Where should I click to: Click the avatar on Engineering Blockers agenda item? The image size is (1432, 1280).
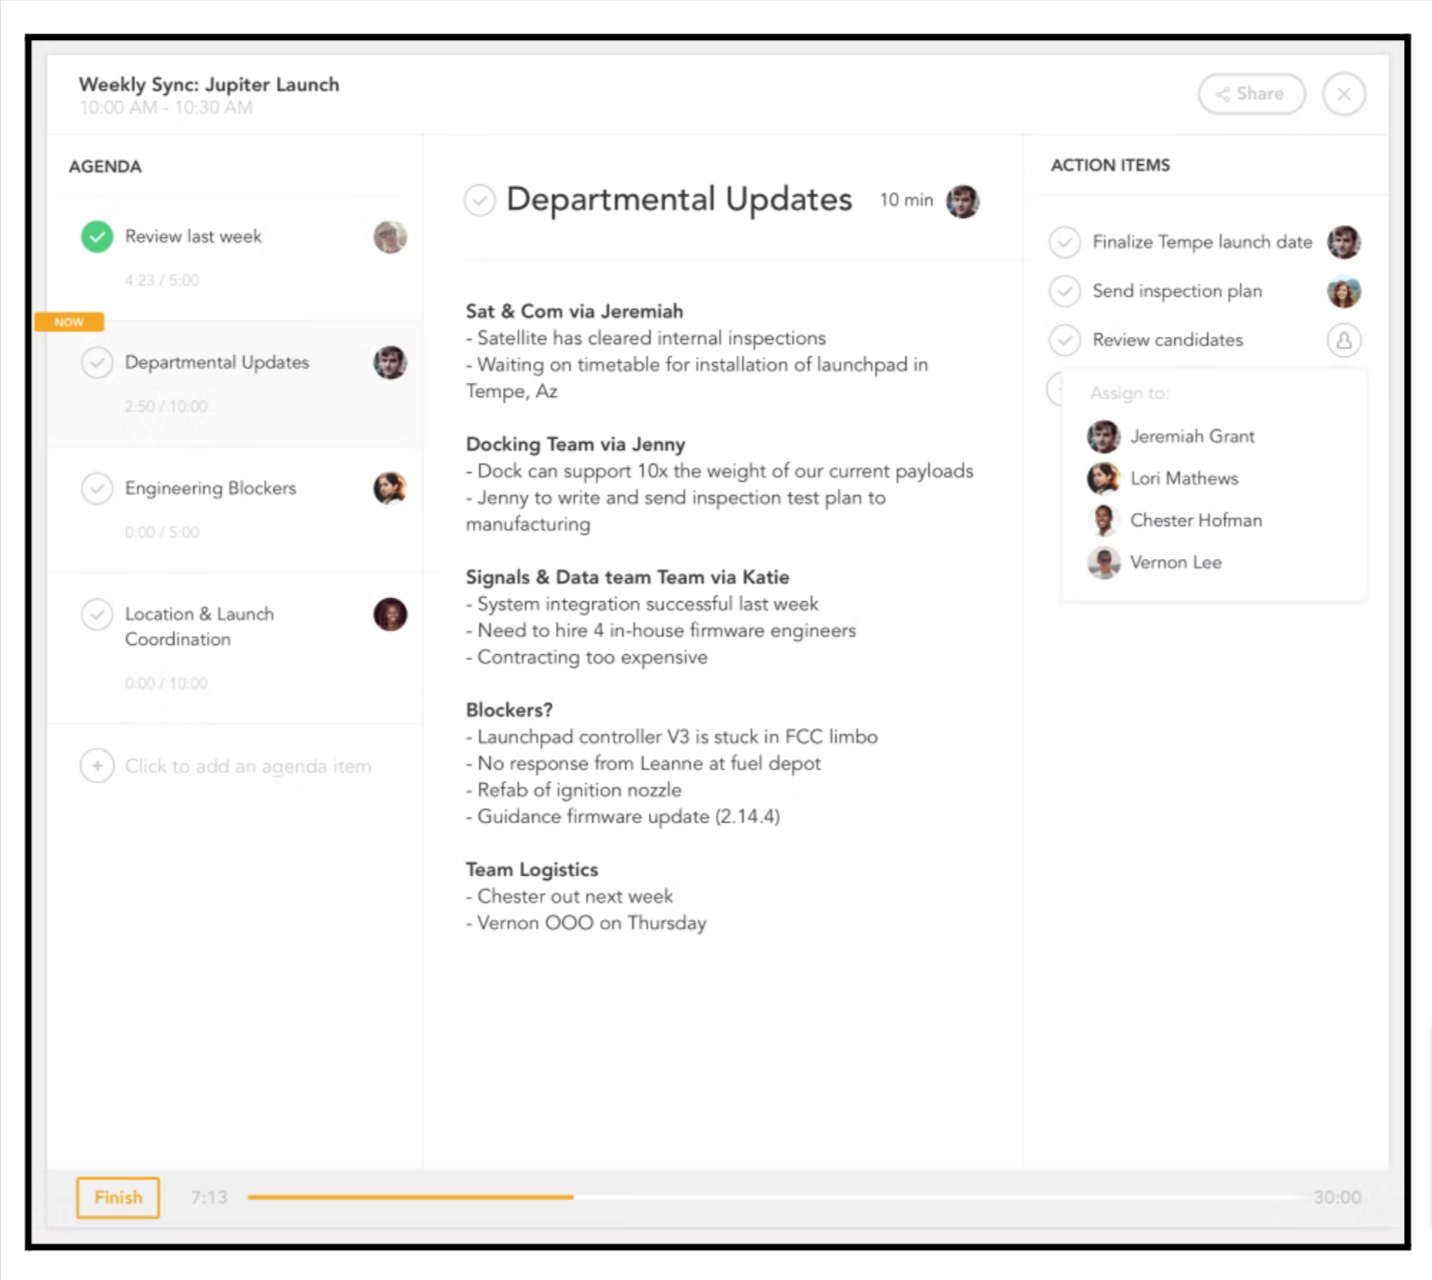pos(390,488)
